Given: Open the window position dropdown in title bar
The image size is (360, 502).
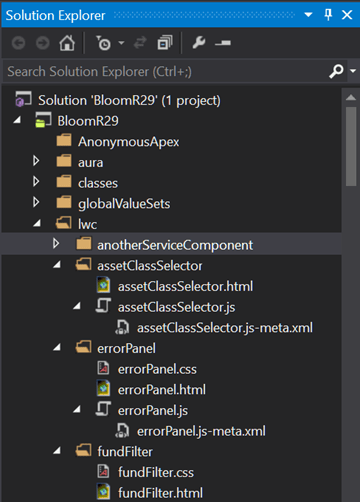Looking at the screenshot, I should pyautogui.click(x=308, y=15).
